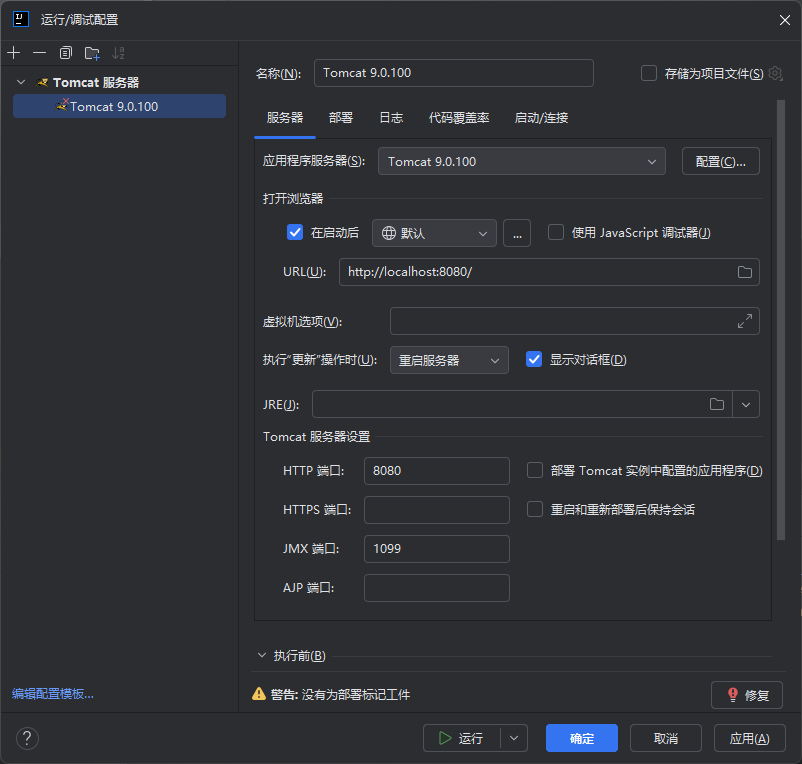Browse for a JRE with the folder icon
The width and height of the screenshot is (802, 764).
click(717, 405)
